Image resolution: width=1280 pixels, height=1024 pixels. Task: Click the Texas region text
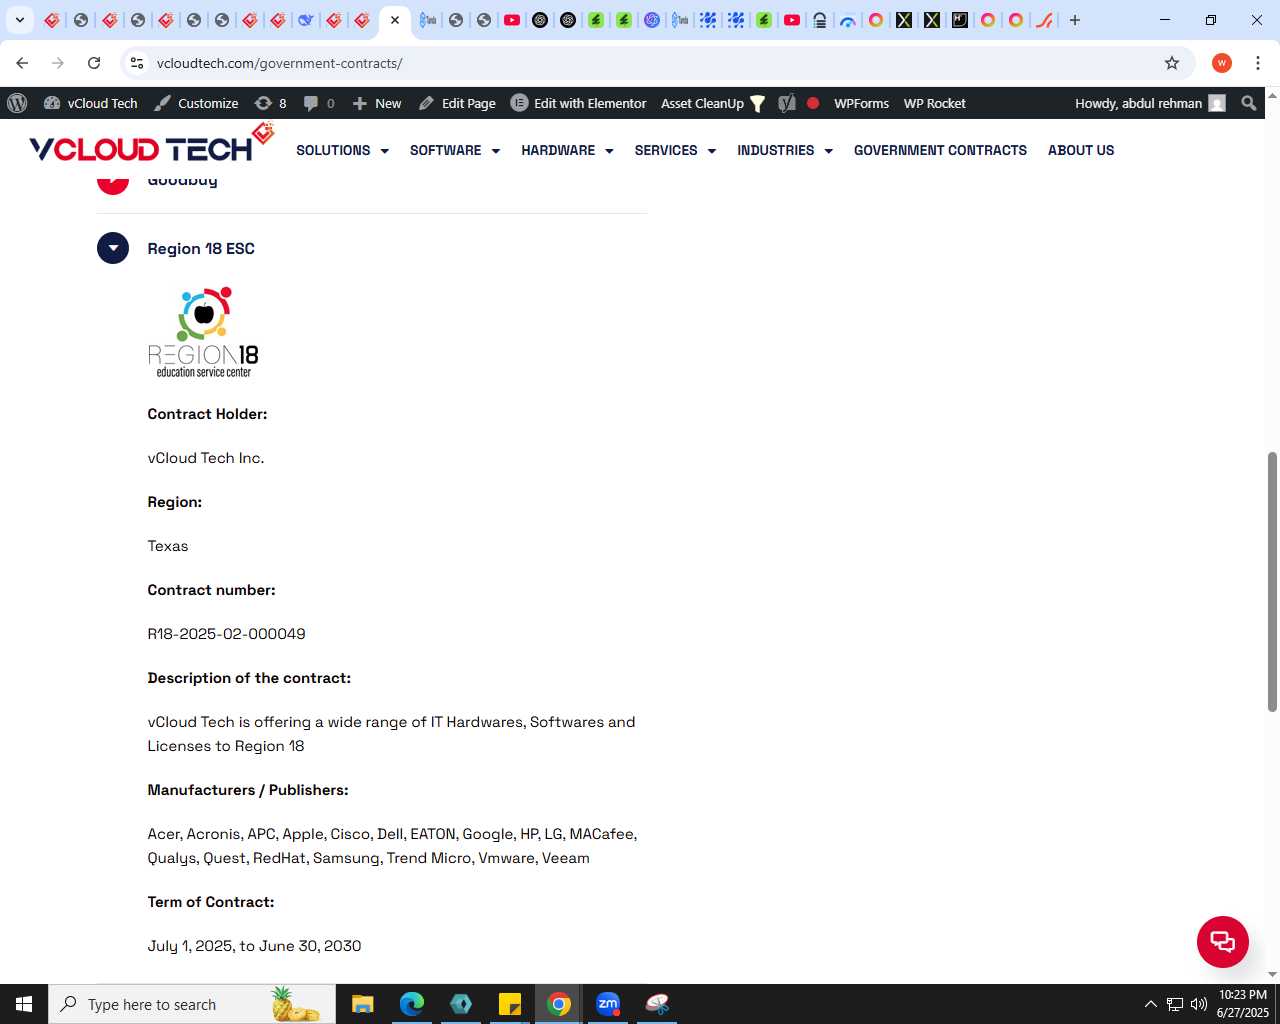tap(168, 546)
